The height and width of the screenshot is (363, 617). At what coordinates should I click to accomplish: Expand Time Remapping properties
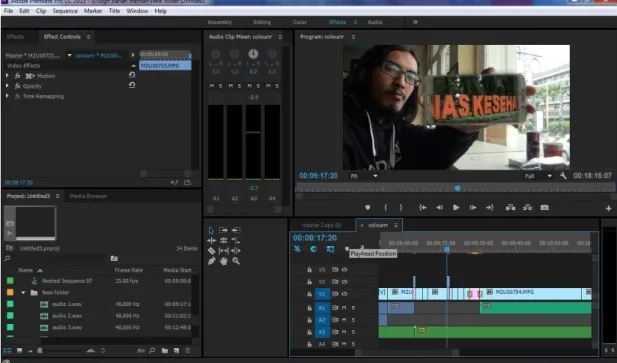point(7,96)
